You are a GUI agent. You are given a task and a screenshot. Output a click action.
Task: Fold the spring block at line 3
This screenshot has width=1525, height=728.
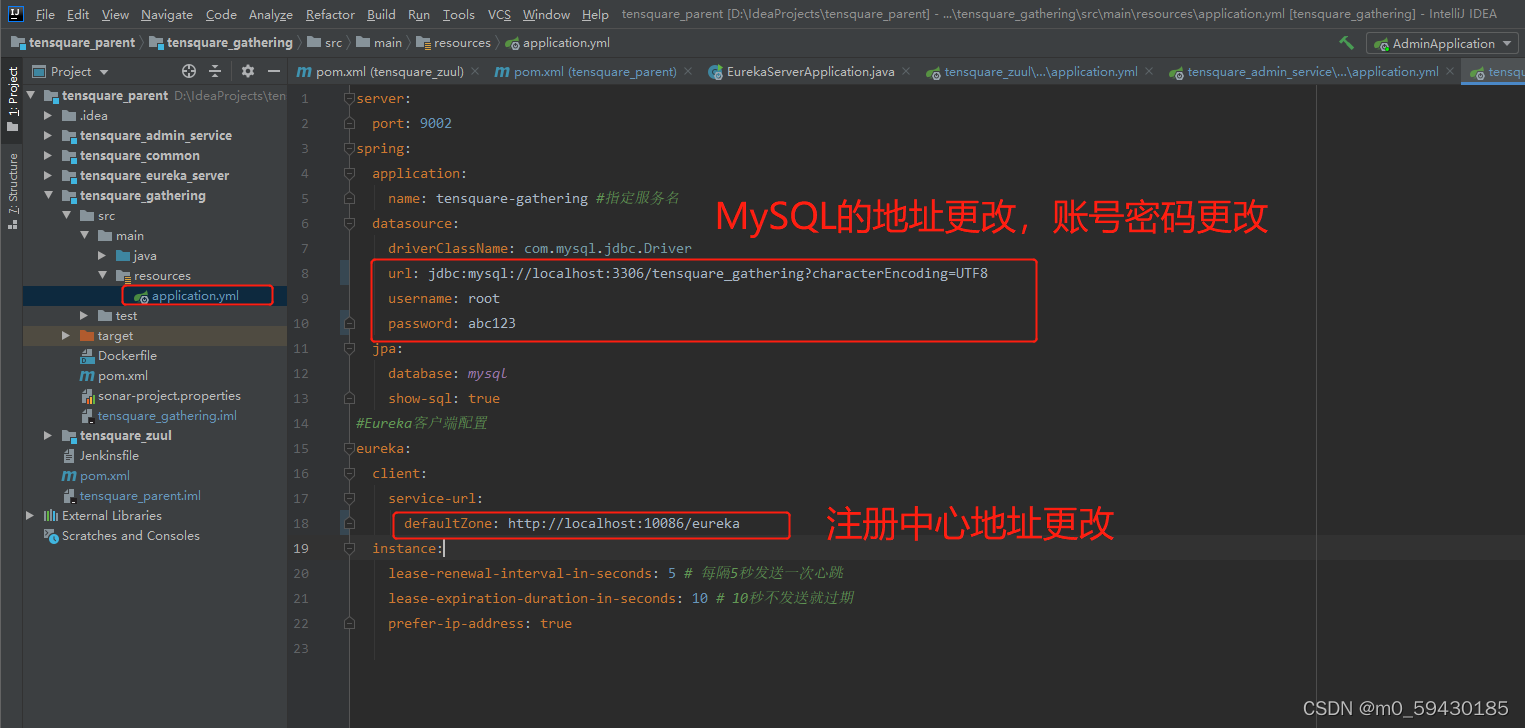click(x=349, y=148)
